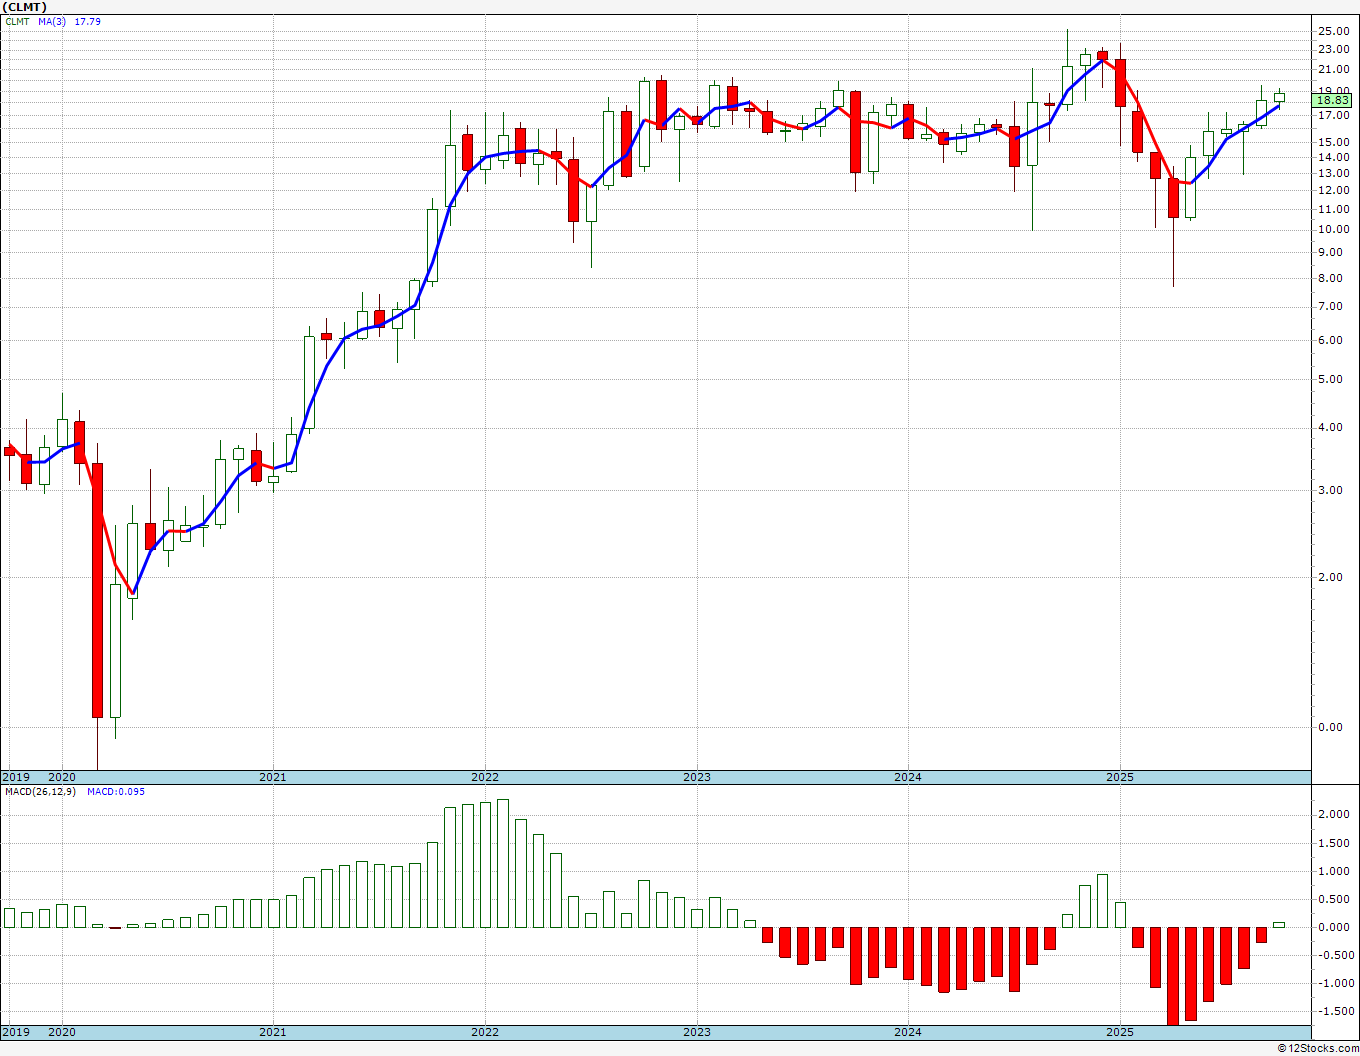Click the MA(3) moving average legend label
The height and width of the screenshot is (1056, 1360).
53,21
